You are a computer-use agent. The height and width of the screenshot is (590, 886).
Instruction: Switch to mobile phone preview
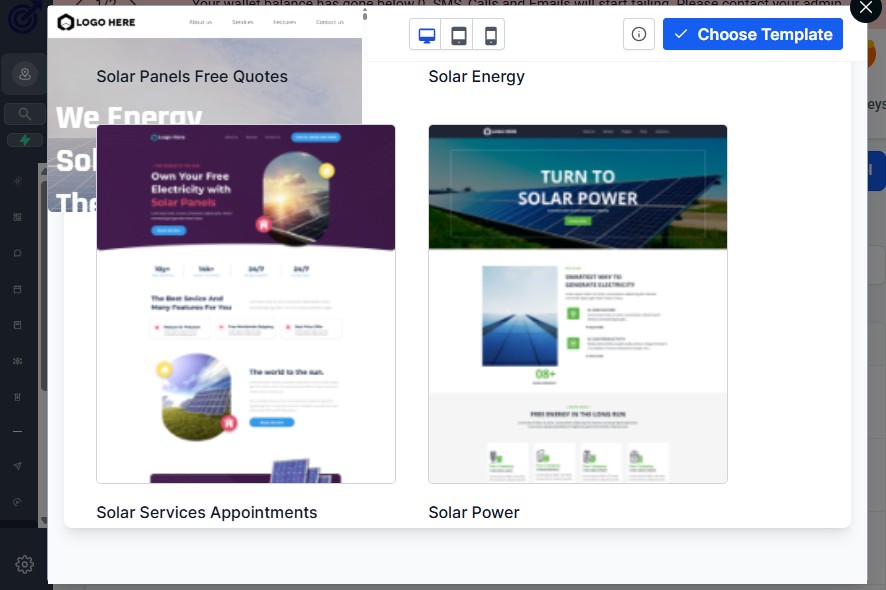490,34
